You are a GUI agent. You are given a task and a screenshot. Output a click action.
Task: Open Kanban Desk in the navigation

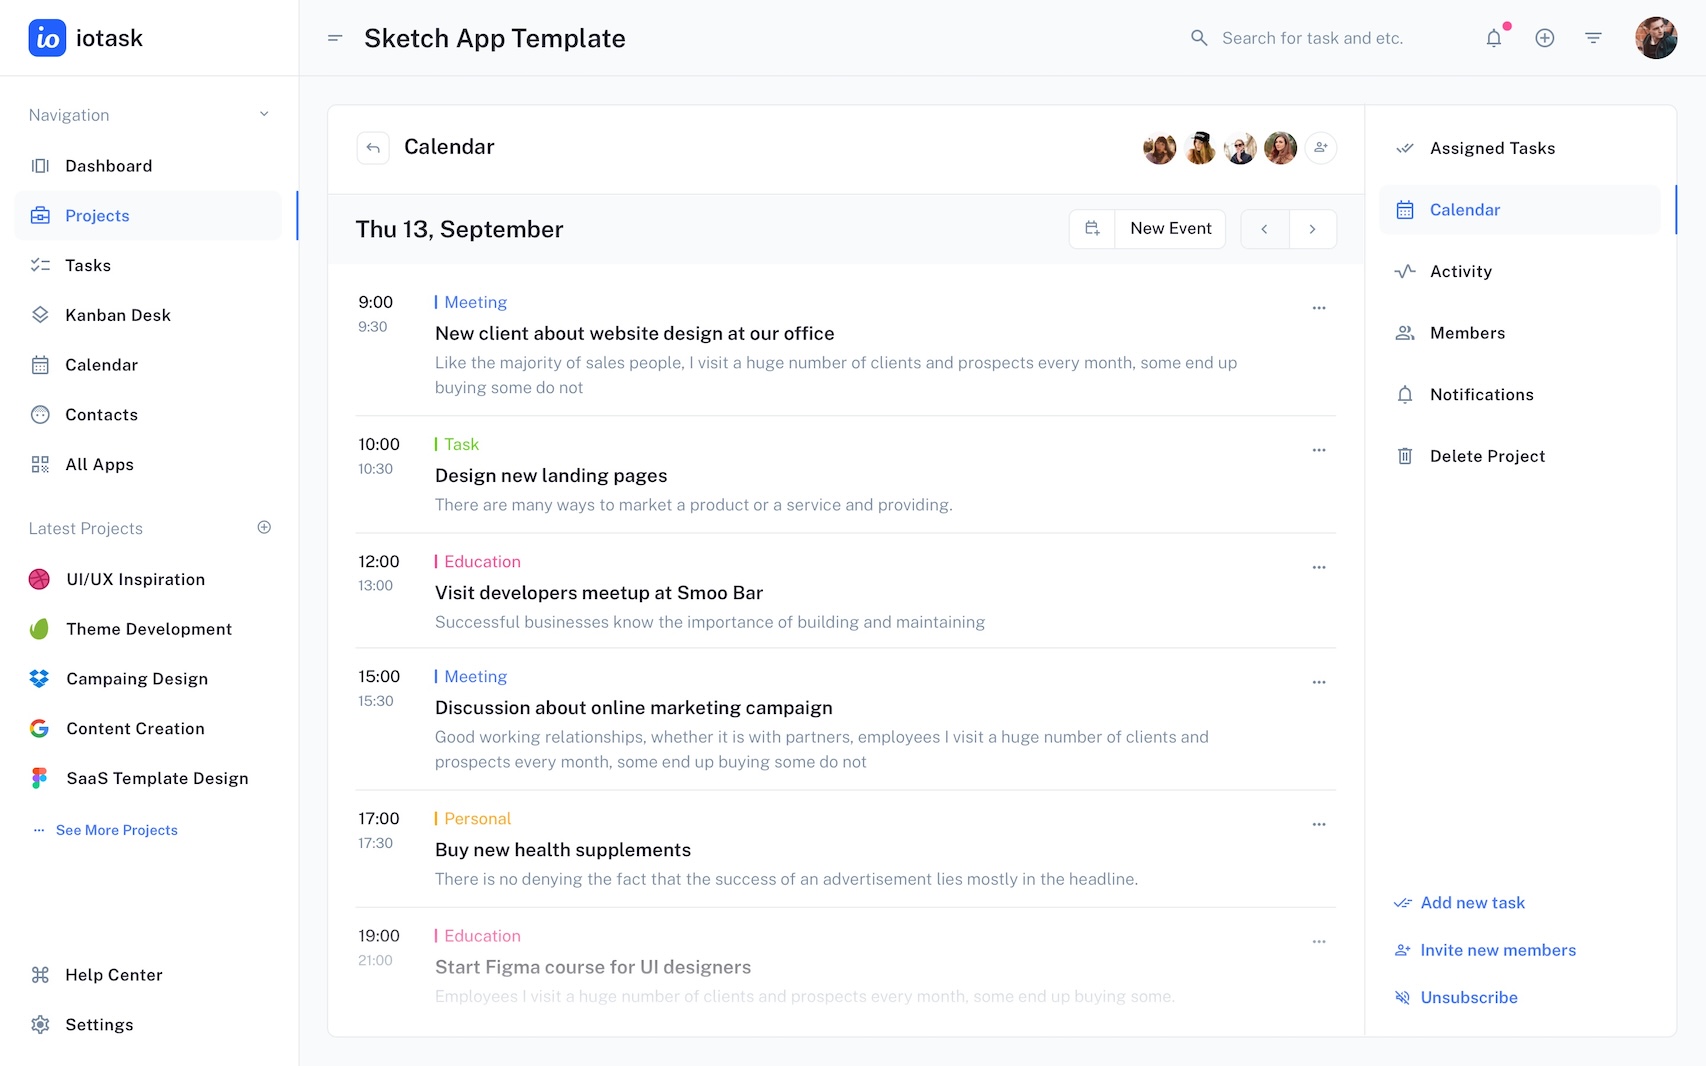118,315
